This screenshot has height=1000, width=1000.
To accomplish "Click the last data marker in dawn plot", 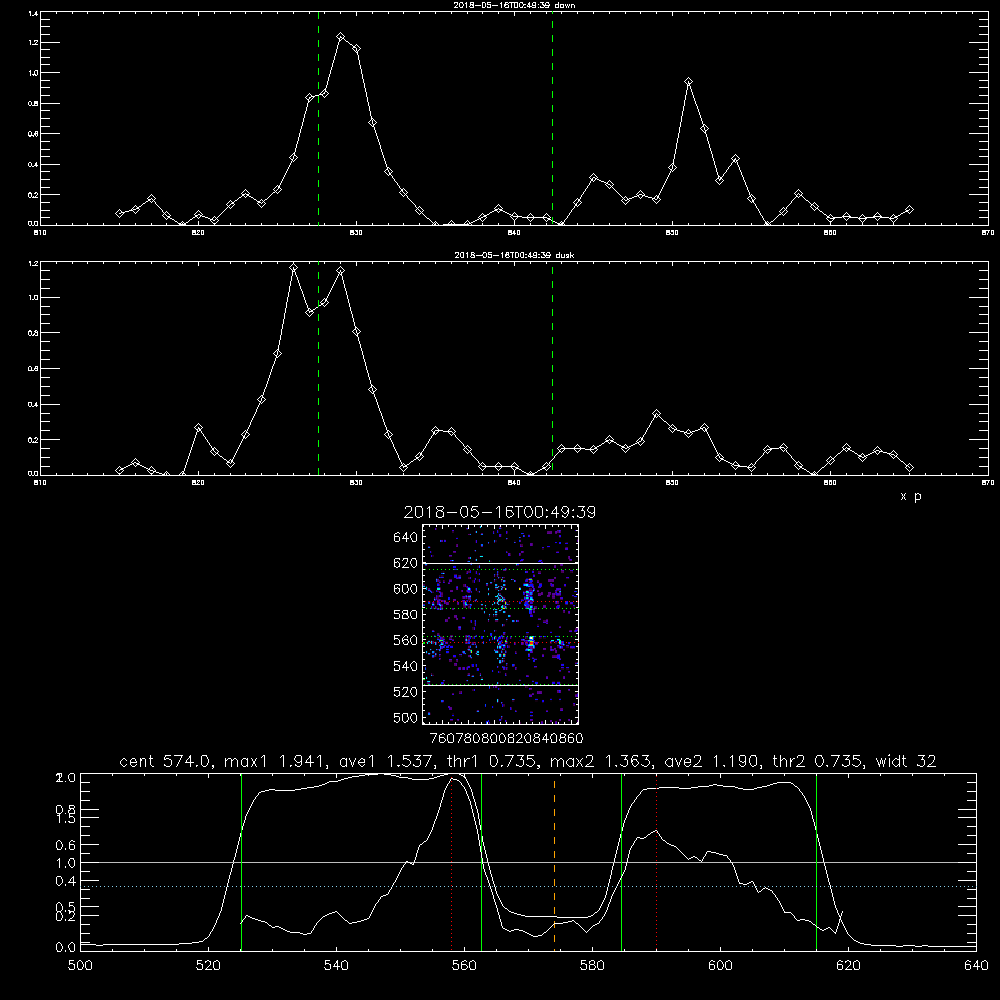I will (909, 209).
